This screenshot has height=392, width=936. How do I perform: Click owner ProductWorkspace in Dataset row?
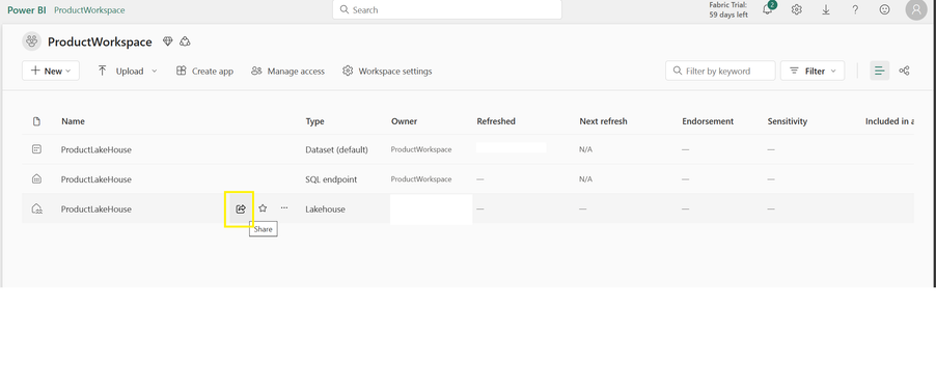click(x=421, y=149)
